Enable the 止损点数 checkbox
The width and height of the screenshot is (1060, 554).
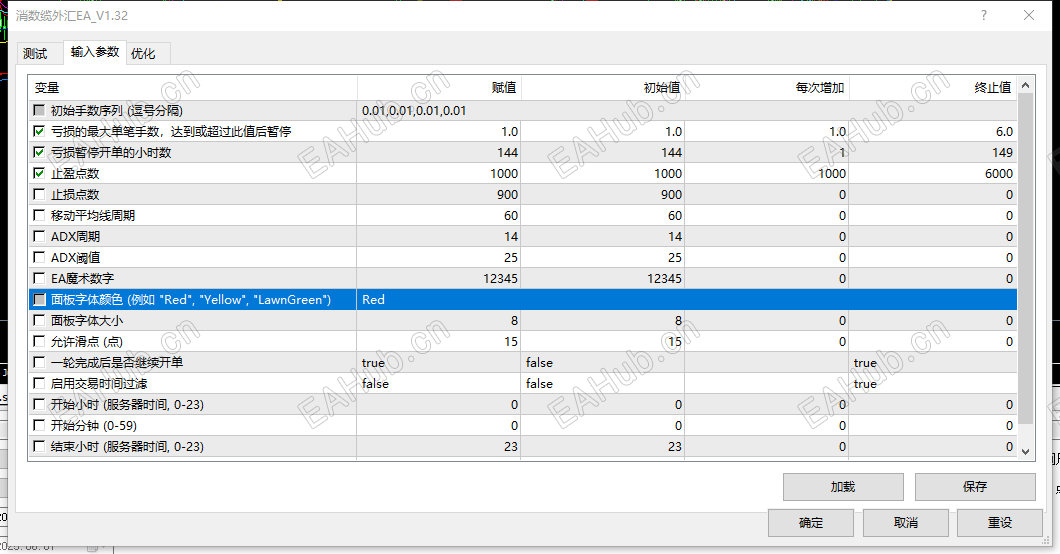(x=39, y=195)
